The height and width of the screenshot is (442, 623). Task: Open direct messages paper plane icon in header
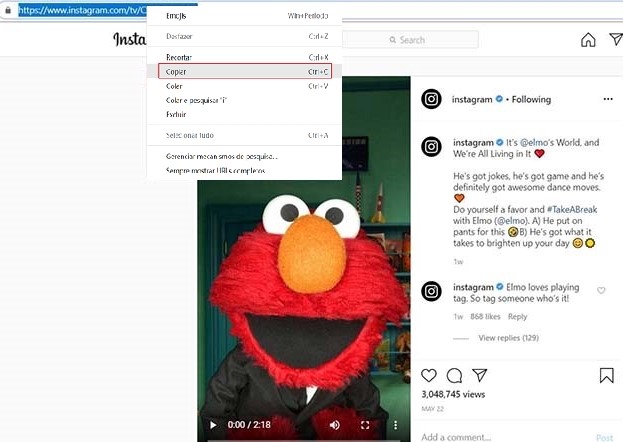point(616,39)
